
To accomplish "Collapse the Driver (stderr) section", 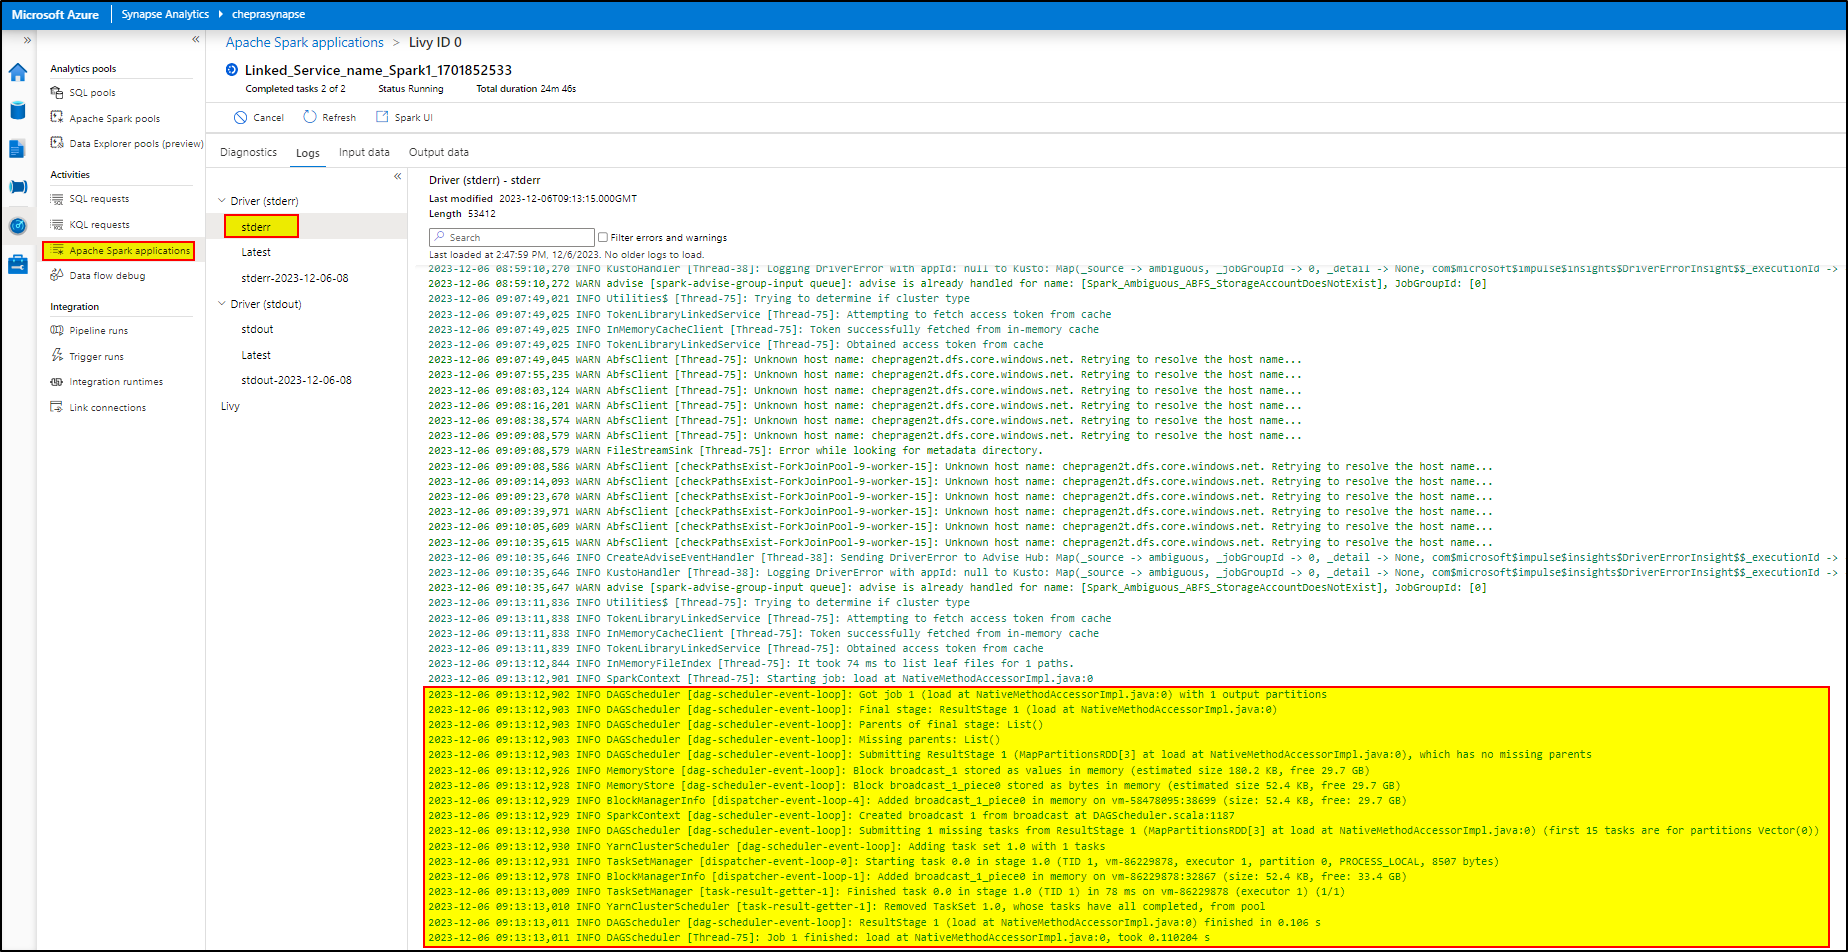I will pos(222,200).
